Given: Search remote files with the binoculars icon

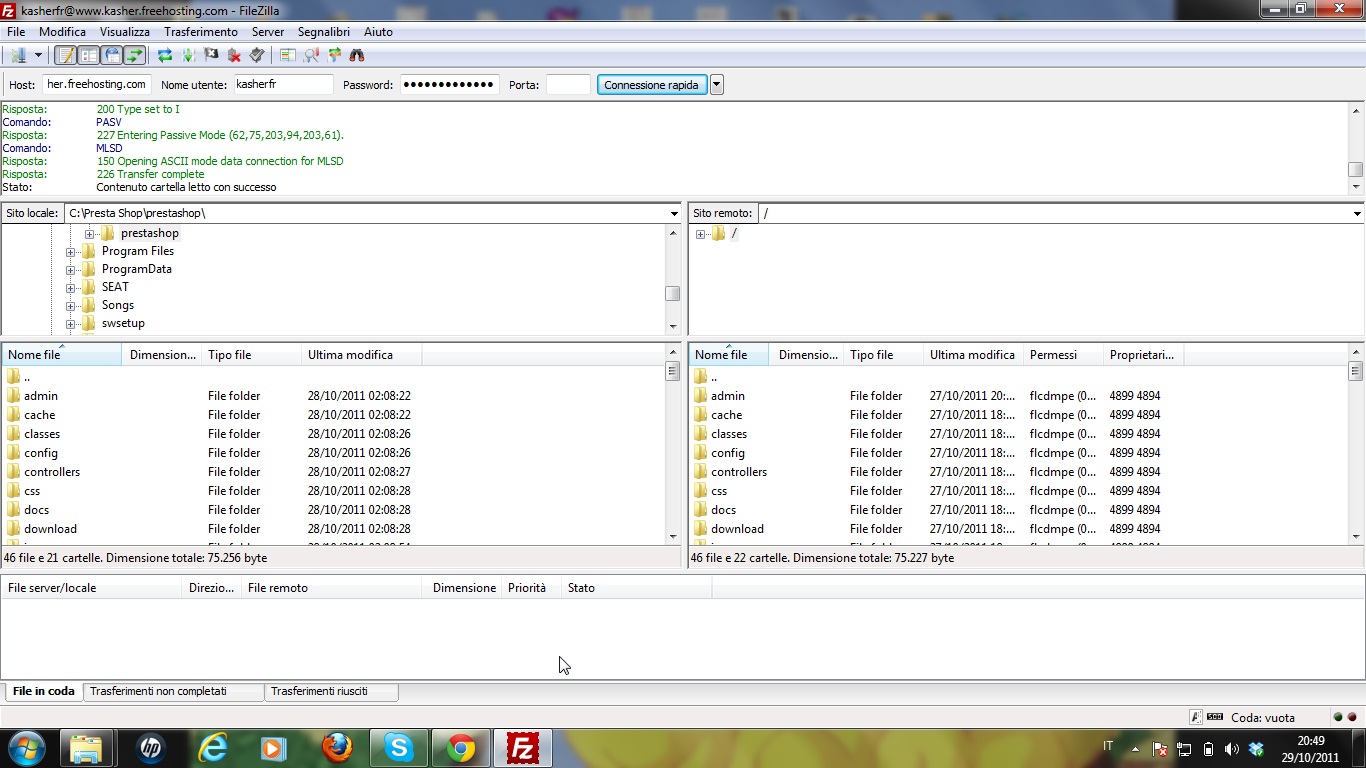Looking at the screenshot, I should click(x=357, y=56).
